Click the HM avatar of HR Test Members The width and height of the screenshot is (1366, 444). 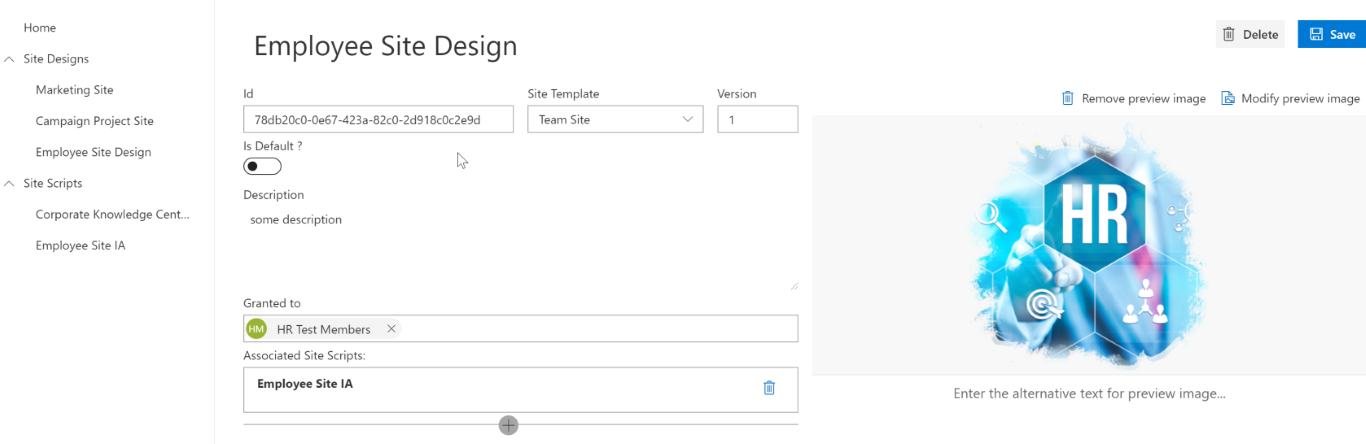pos(257,329)
